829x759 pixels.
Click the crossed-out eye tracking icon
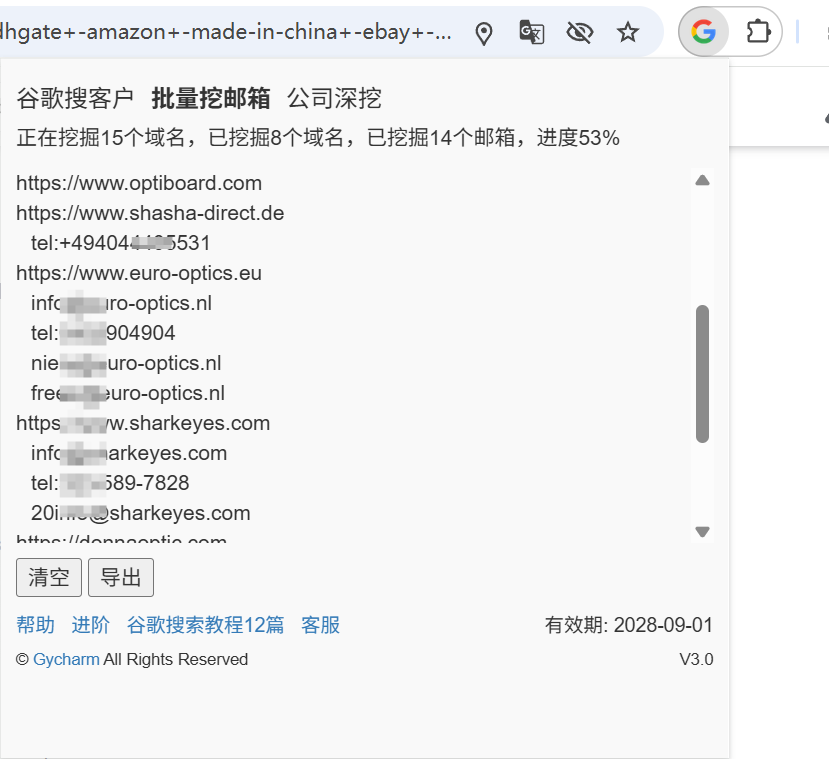click(579, 33)
